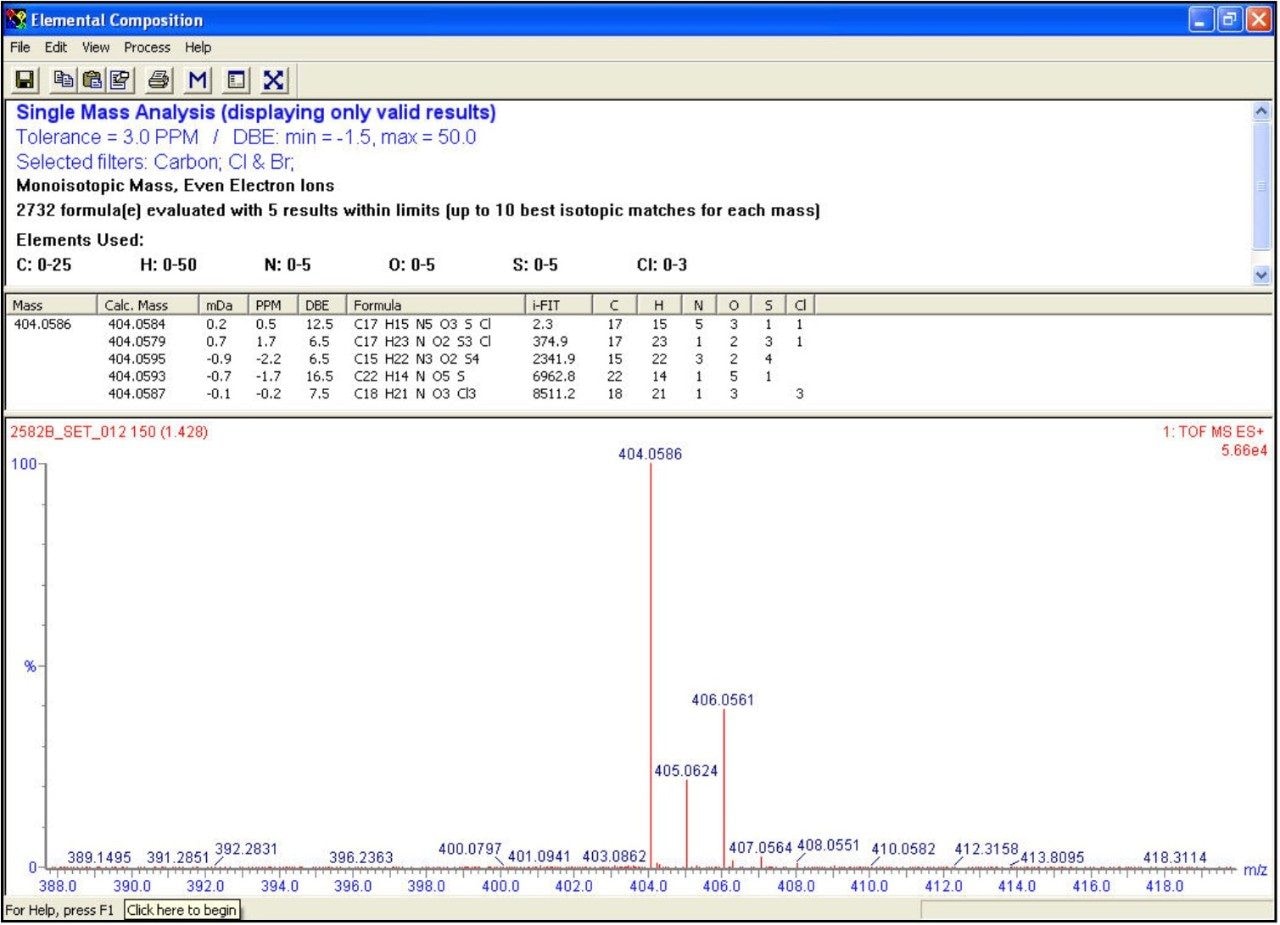Click the Calc. Mass column header
This screenshot has width=1280, height=925.
tap(148, 305)
